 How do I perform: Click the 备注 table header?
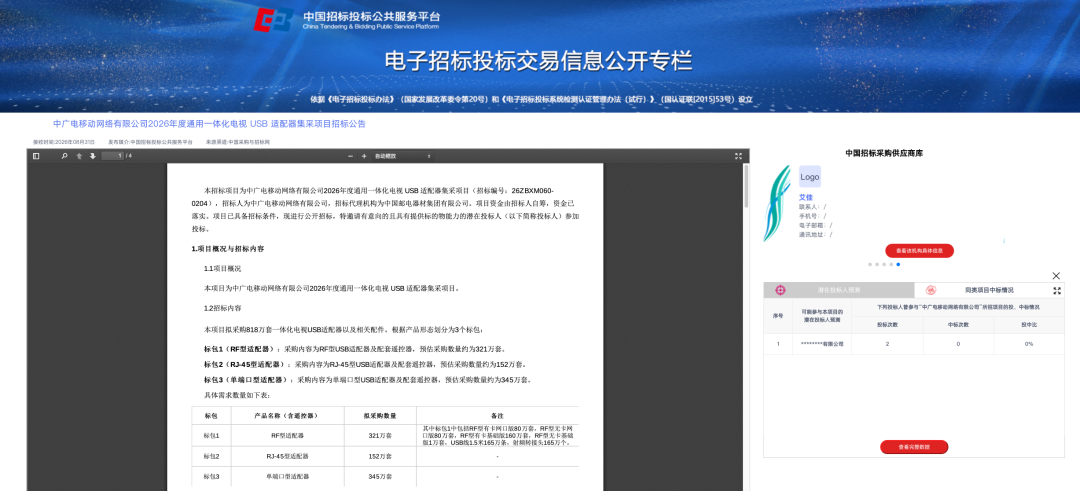click(497, 416)
